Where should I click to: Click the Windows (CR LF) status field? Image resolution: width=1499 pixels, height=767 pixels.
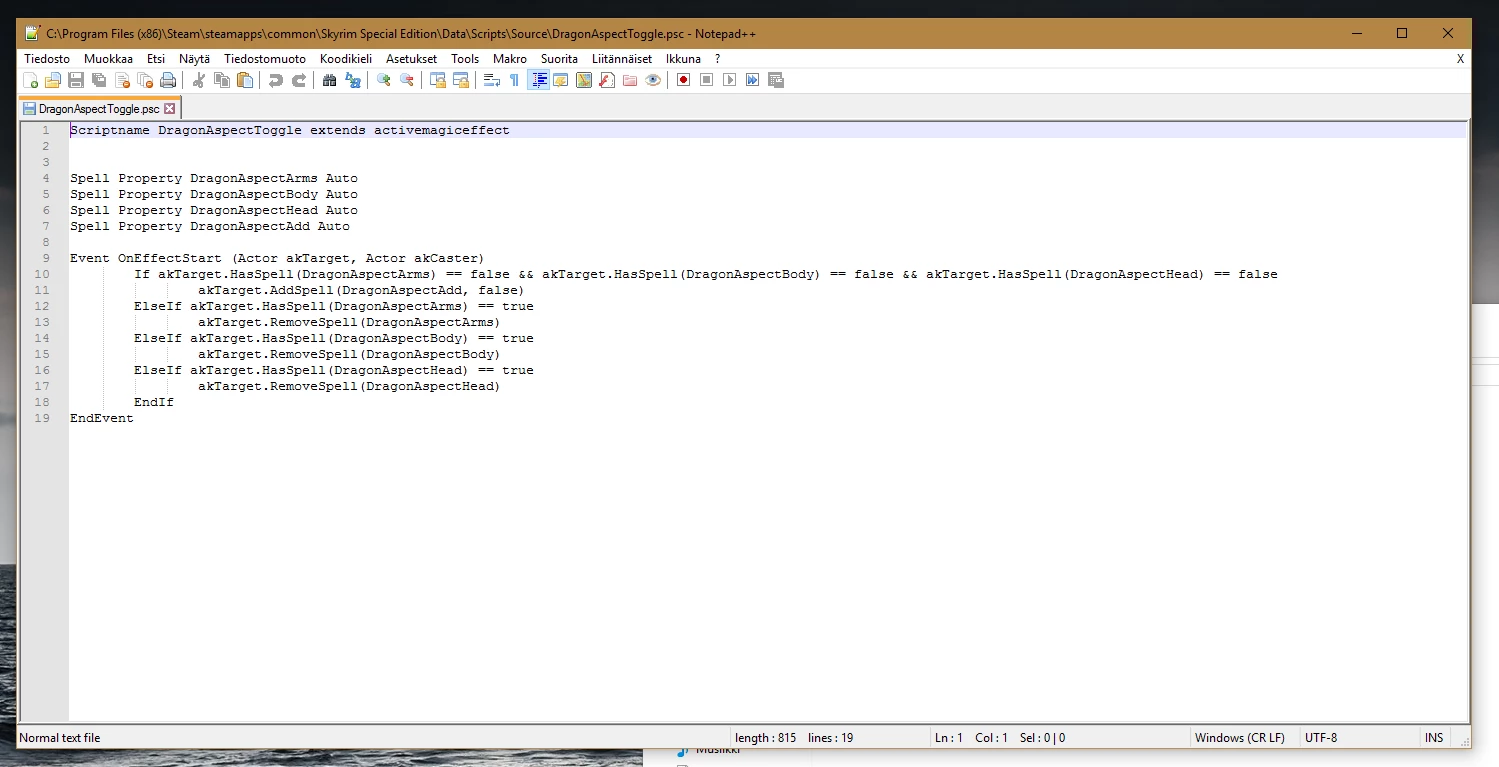click(1240, 738)
